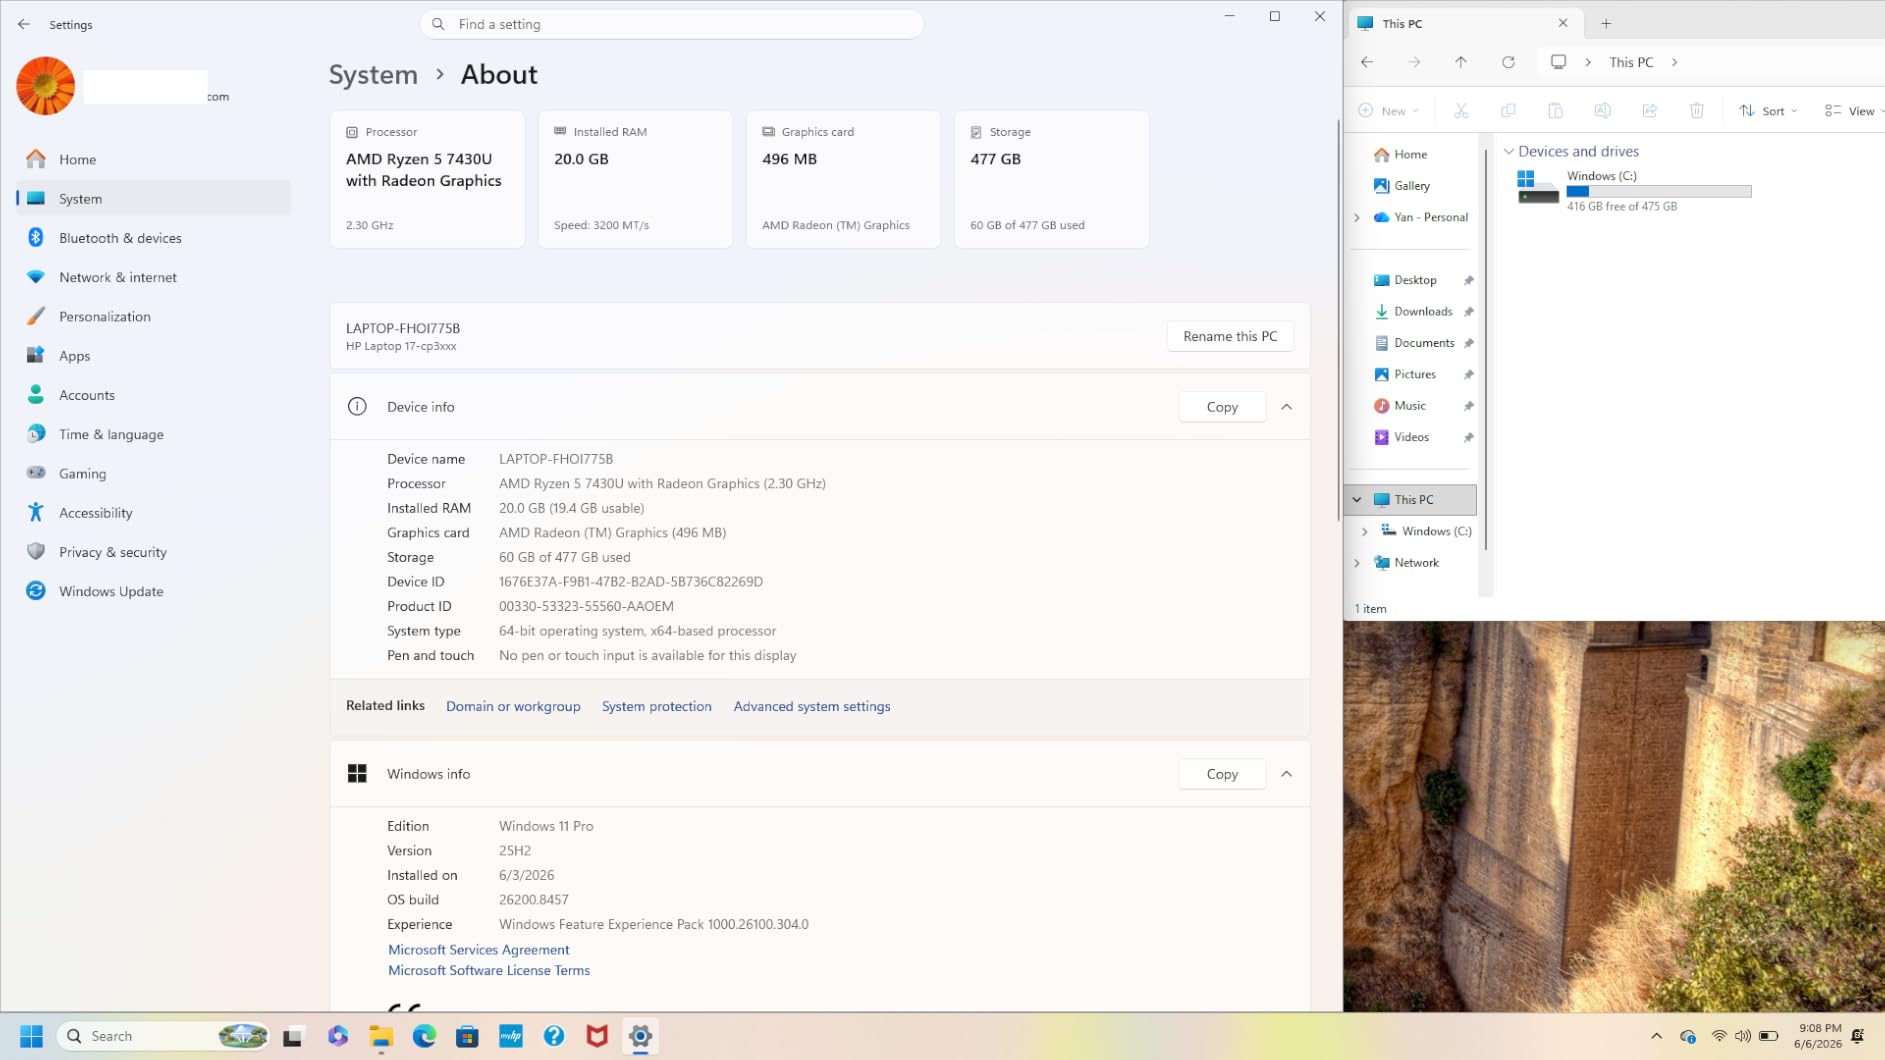Go to Apps settings
This screenshot has height=1060, width=1885.
[x=153, y=356]
